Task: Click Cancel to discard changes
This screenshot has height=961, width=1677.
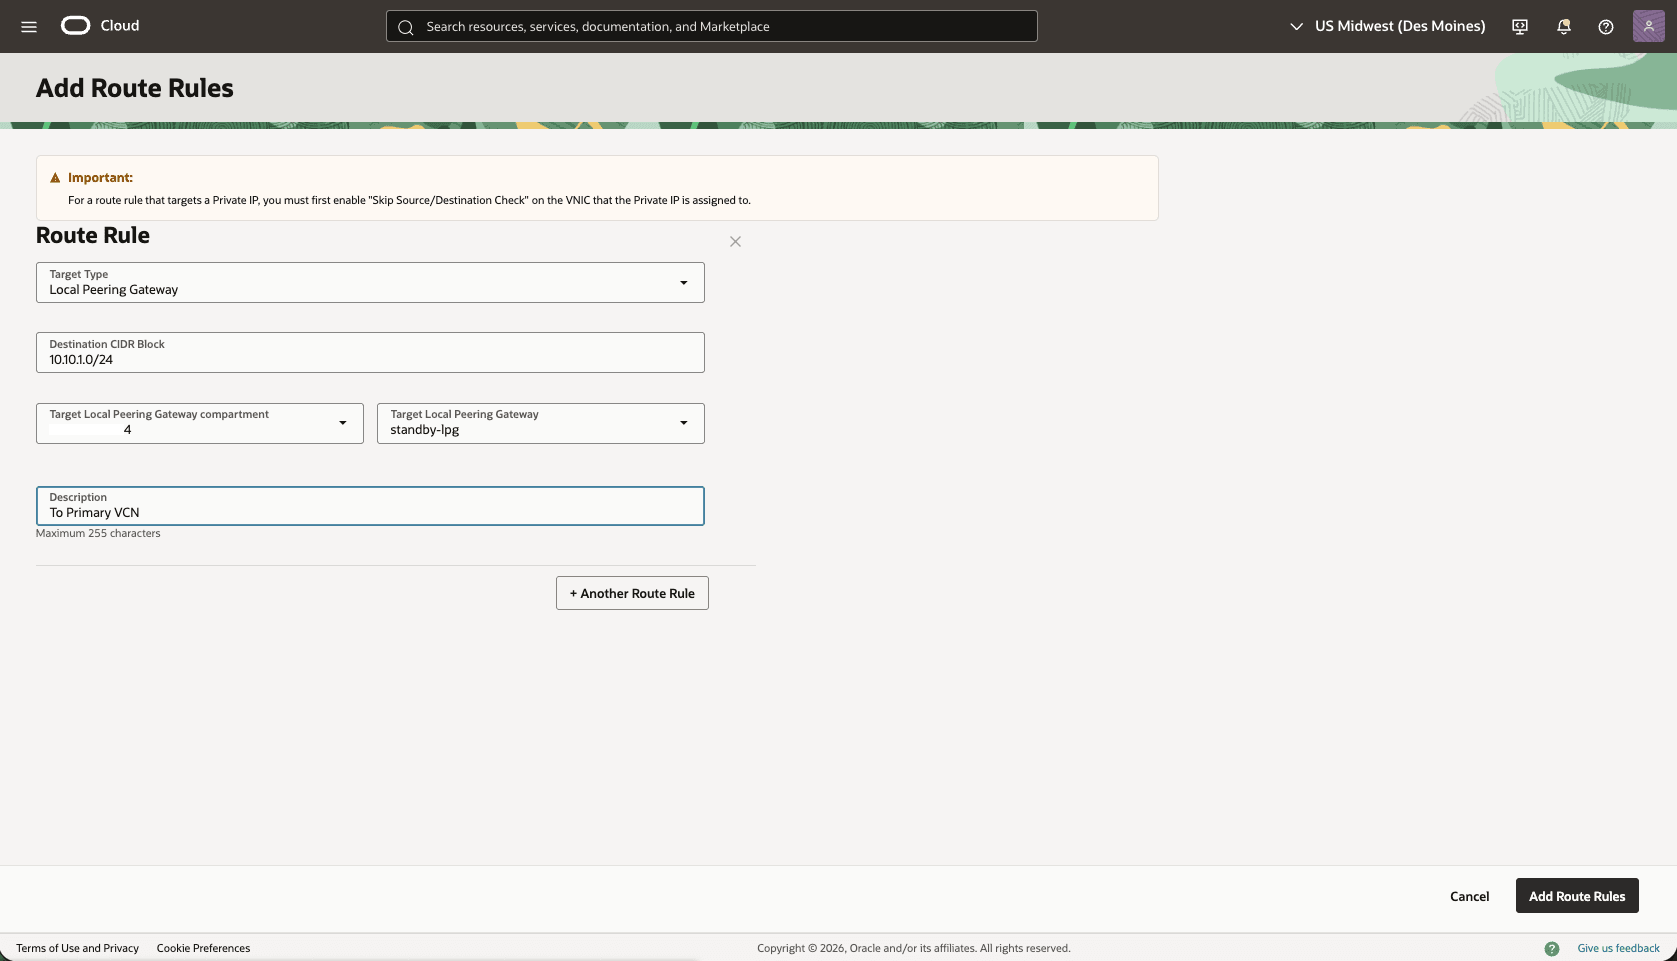Action: pos(1469,896)
